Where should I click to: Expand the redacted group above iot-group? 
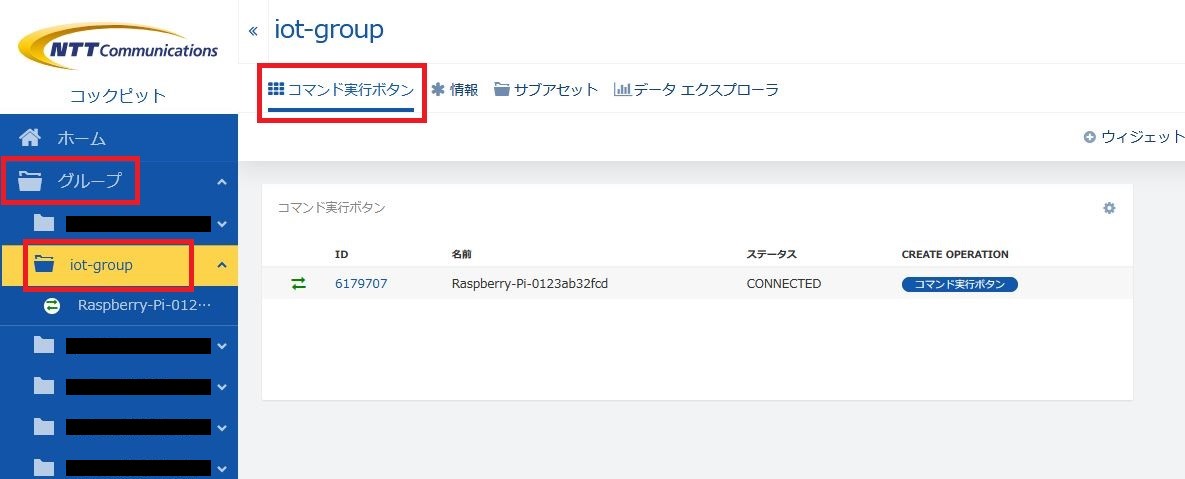[x=221, y=224]
